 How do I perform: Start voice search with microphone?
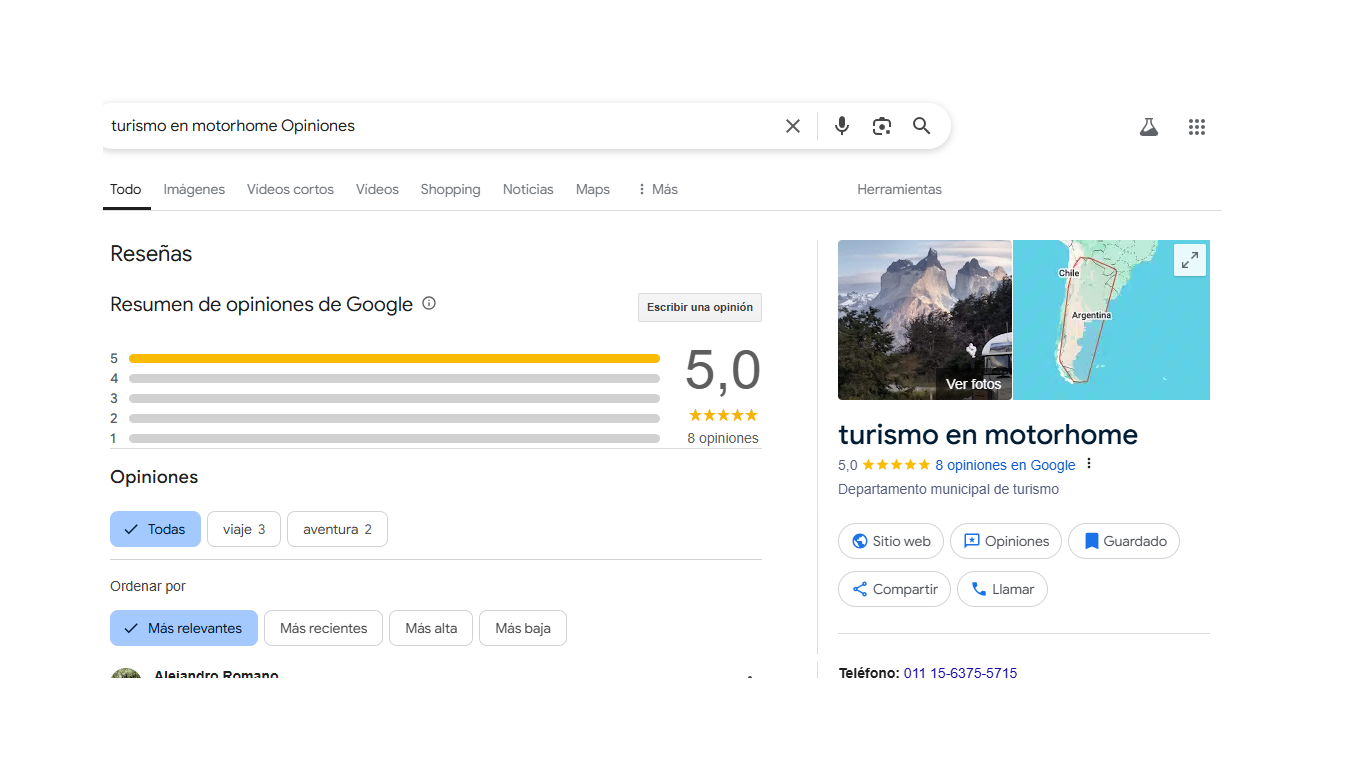coord(842,126)
